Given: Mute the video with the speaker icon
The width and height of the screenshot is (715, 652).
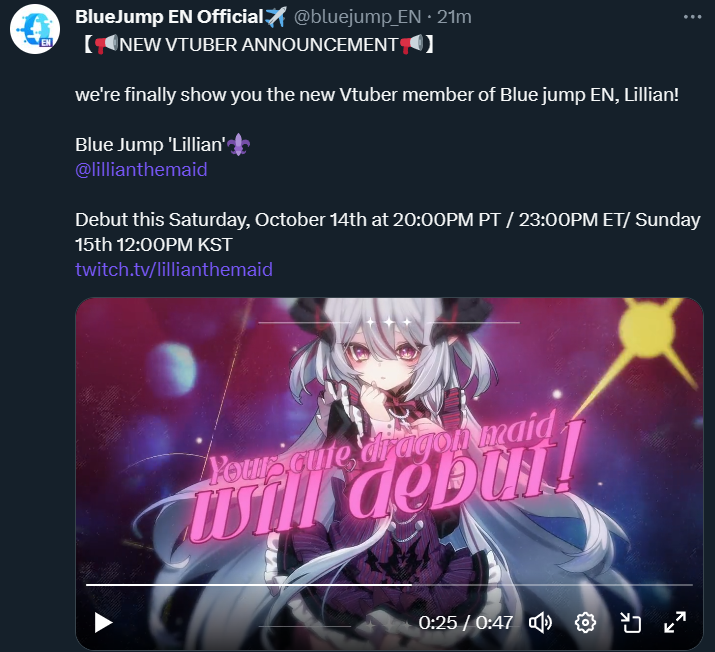Looking at the screenshot, I should [540, 623].
